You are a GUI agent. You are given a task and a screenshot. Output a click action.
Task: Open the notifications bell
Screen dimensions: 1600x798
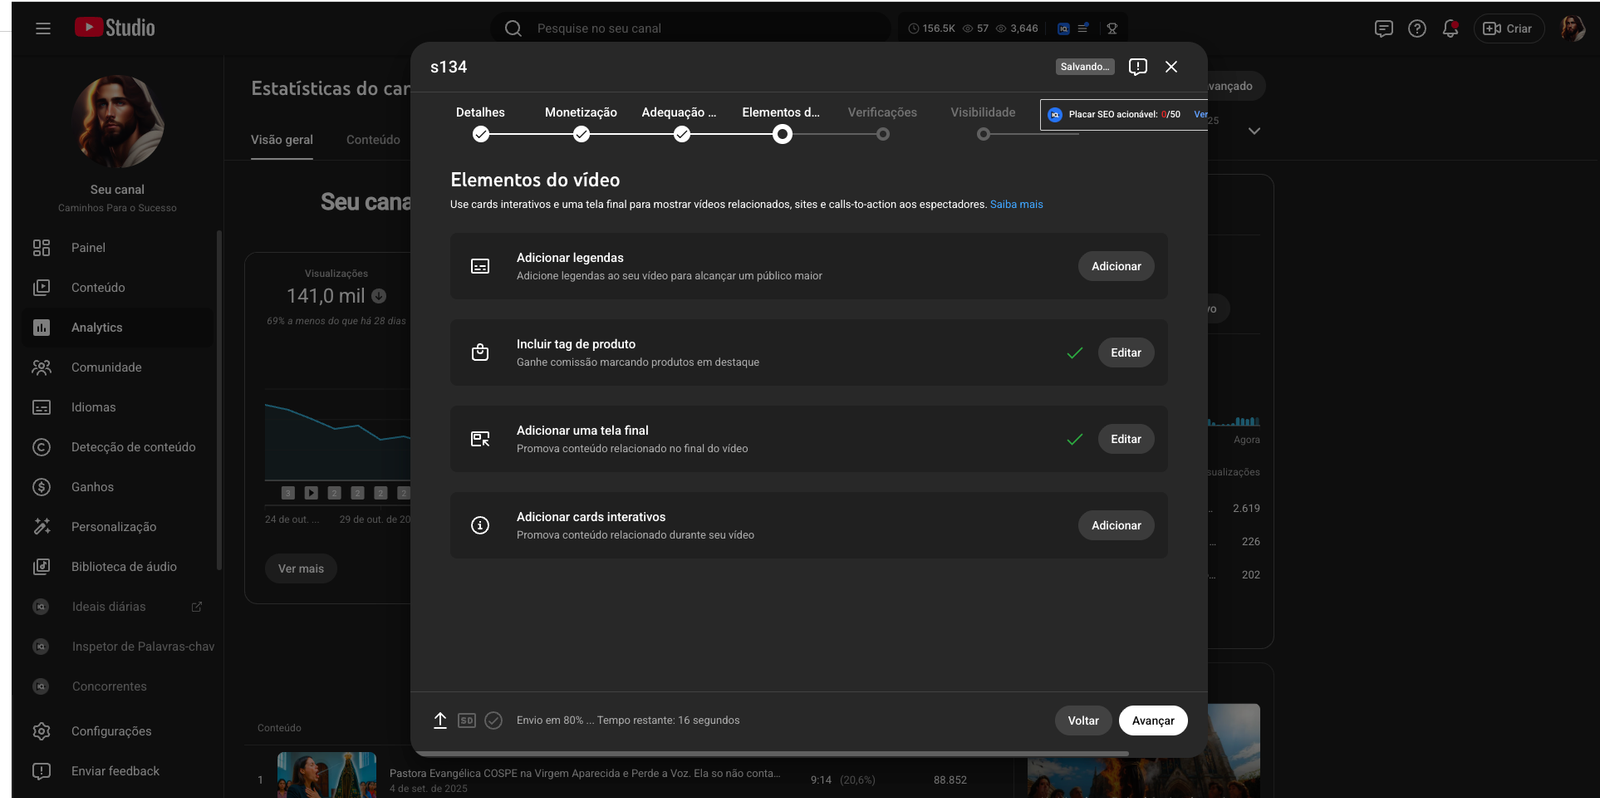[x=1450, y=28]
